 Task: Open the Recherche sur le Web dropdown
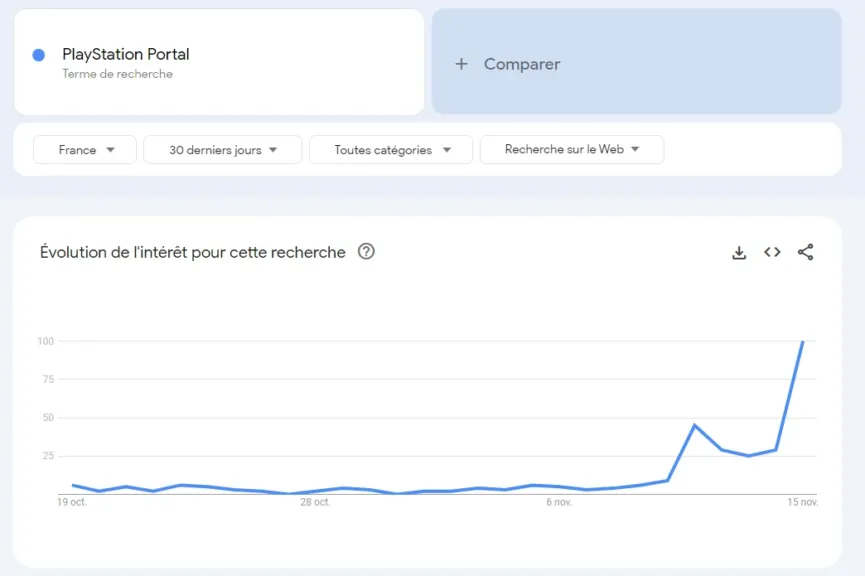click(572, 150)
